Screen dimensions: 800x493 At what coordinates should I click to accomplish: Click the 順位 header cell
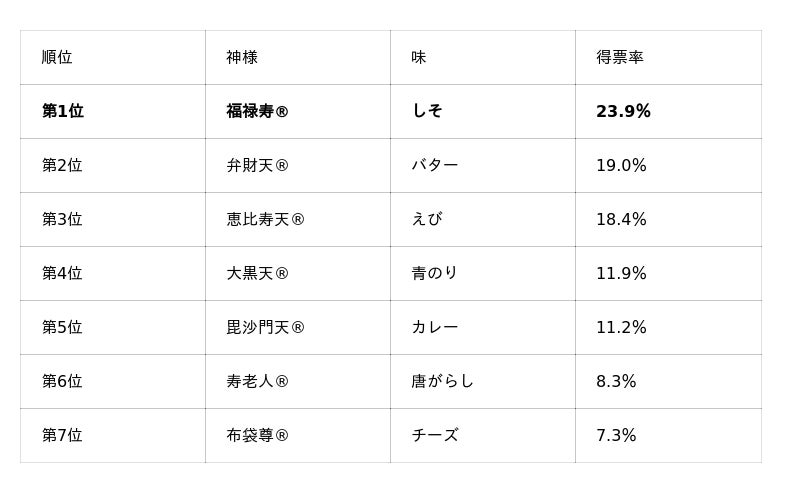pos(113,57)
